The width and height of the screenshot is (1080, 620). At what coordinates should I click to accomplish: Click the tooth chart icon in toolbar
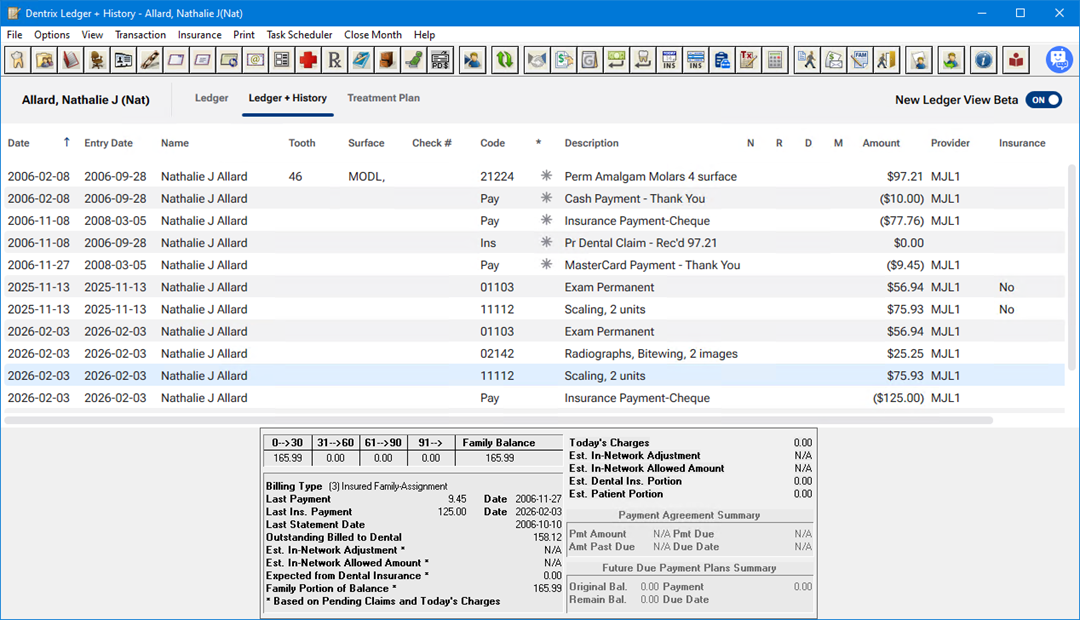coord(16,61)
